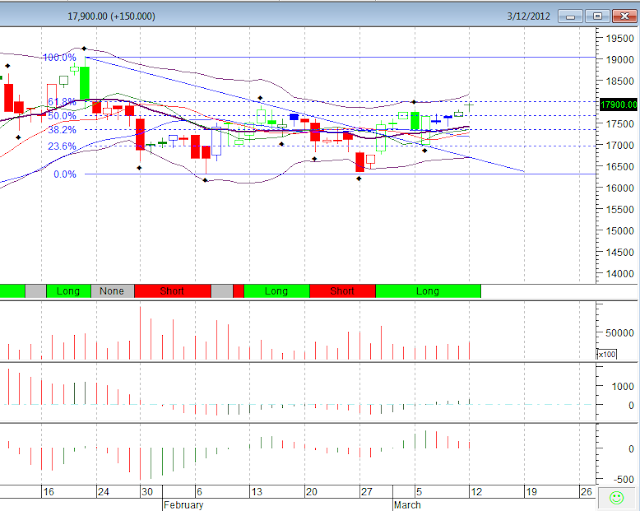Select the green Long segment near February 13

(276, 291)
